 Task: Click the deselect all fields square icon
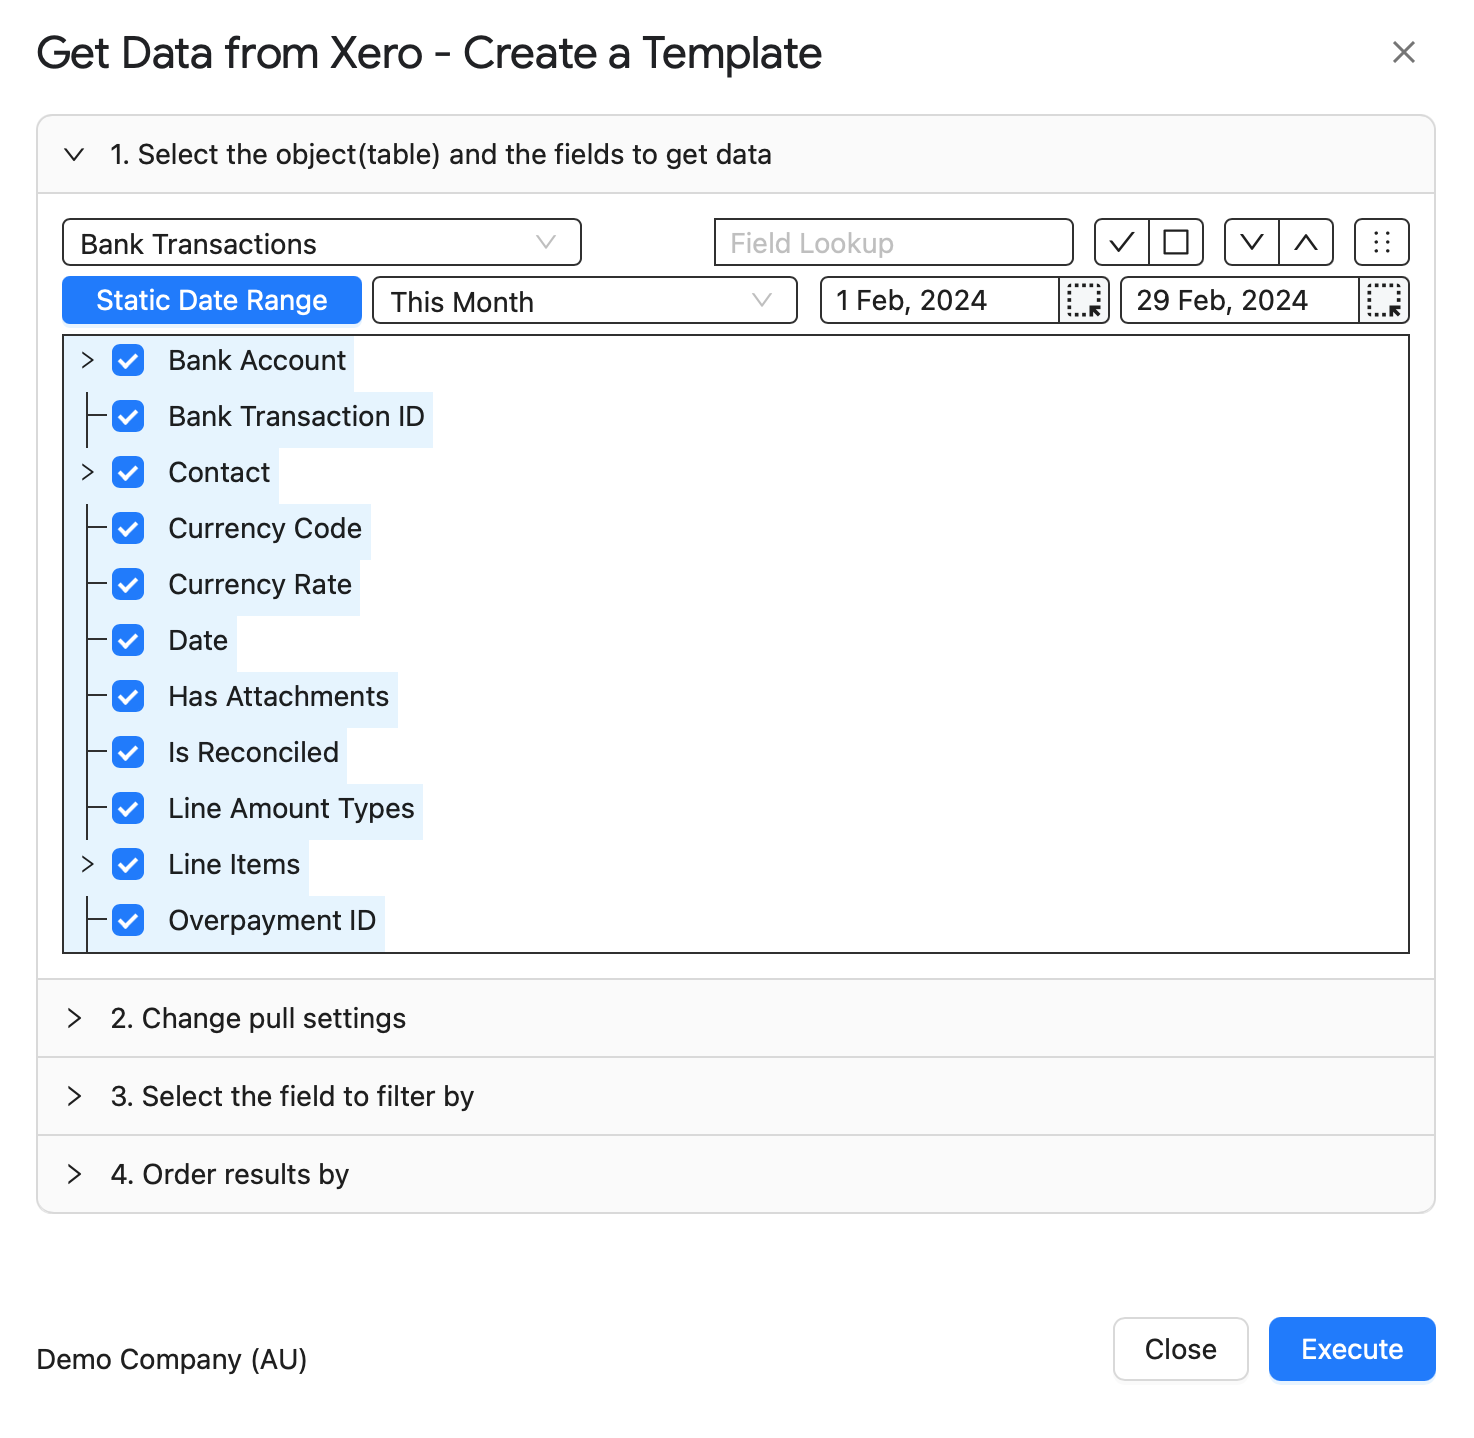click(x=1176, y=242)
